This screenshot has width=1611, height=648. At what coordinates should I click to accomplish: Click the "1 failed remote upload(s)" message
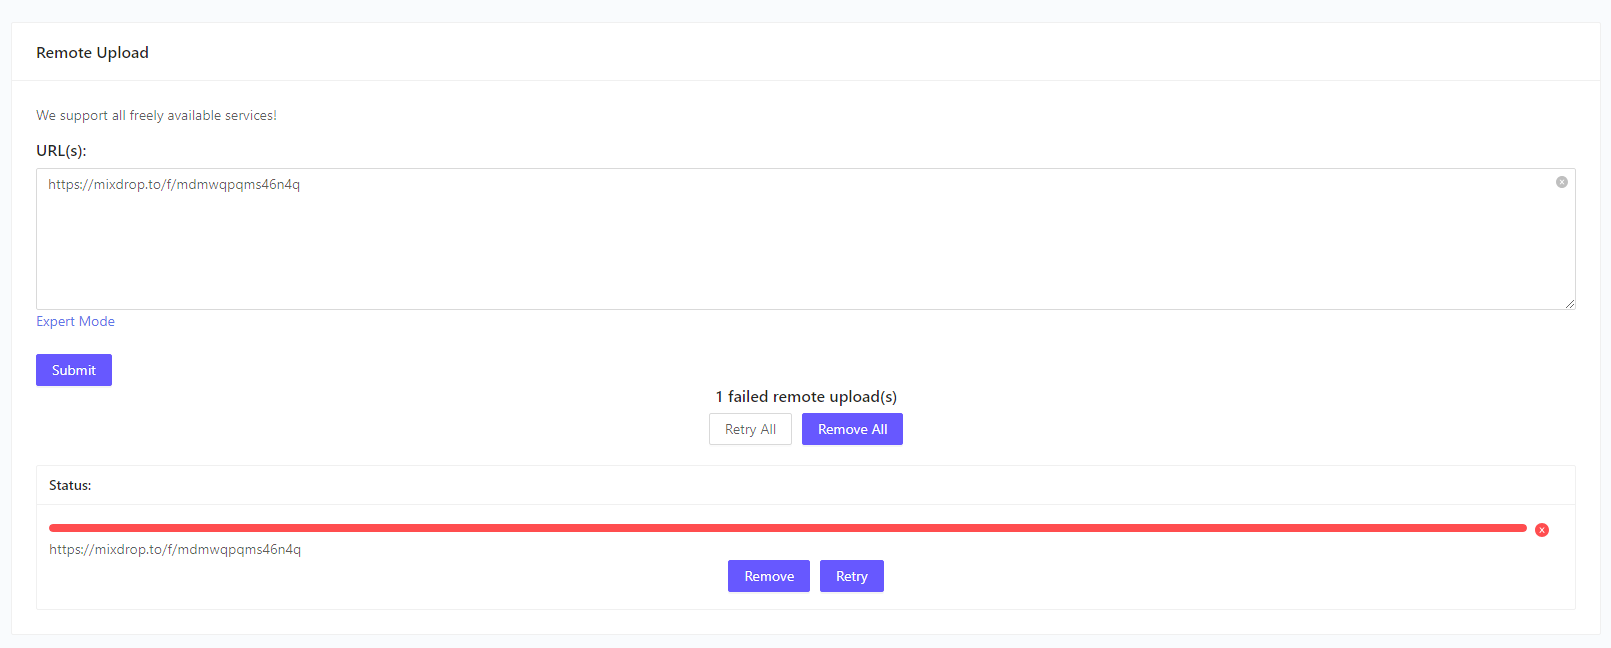tap(806, 396)
